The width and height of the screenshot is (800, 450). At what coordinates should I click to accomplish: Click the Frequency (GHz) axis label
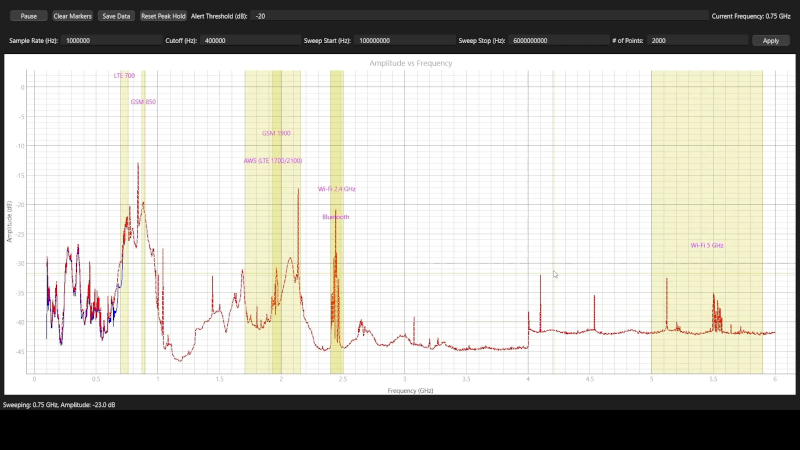[410, 390]
